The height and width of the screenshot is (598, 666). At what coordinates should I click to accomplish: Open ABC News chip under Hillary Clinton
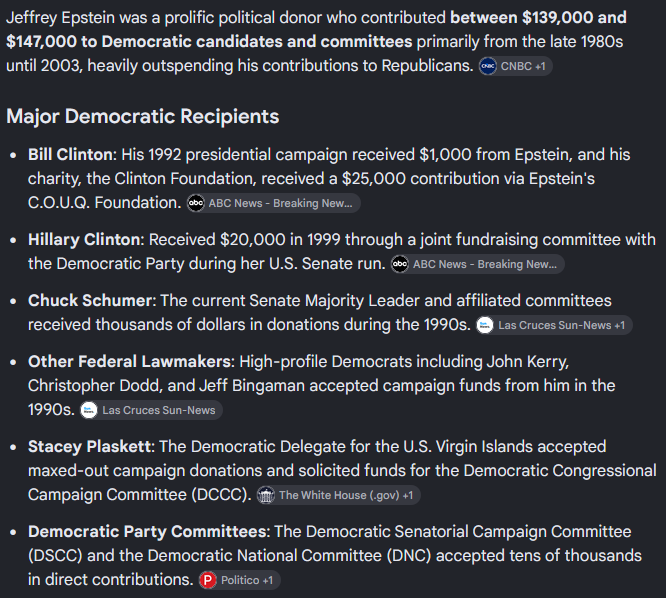point(478,264)
